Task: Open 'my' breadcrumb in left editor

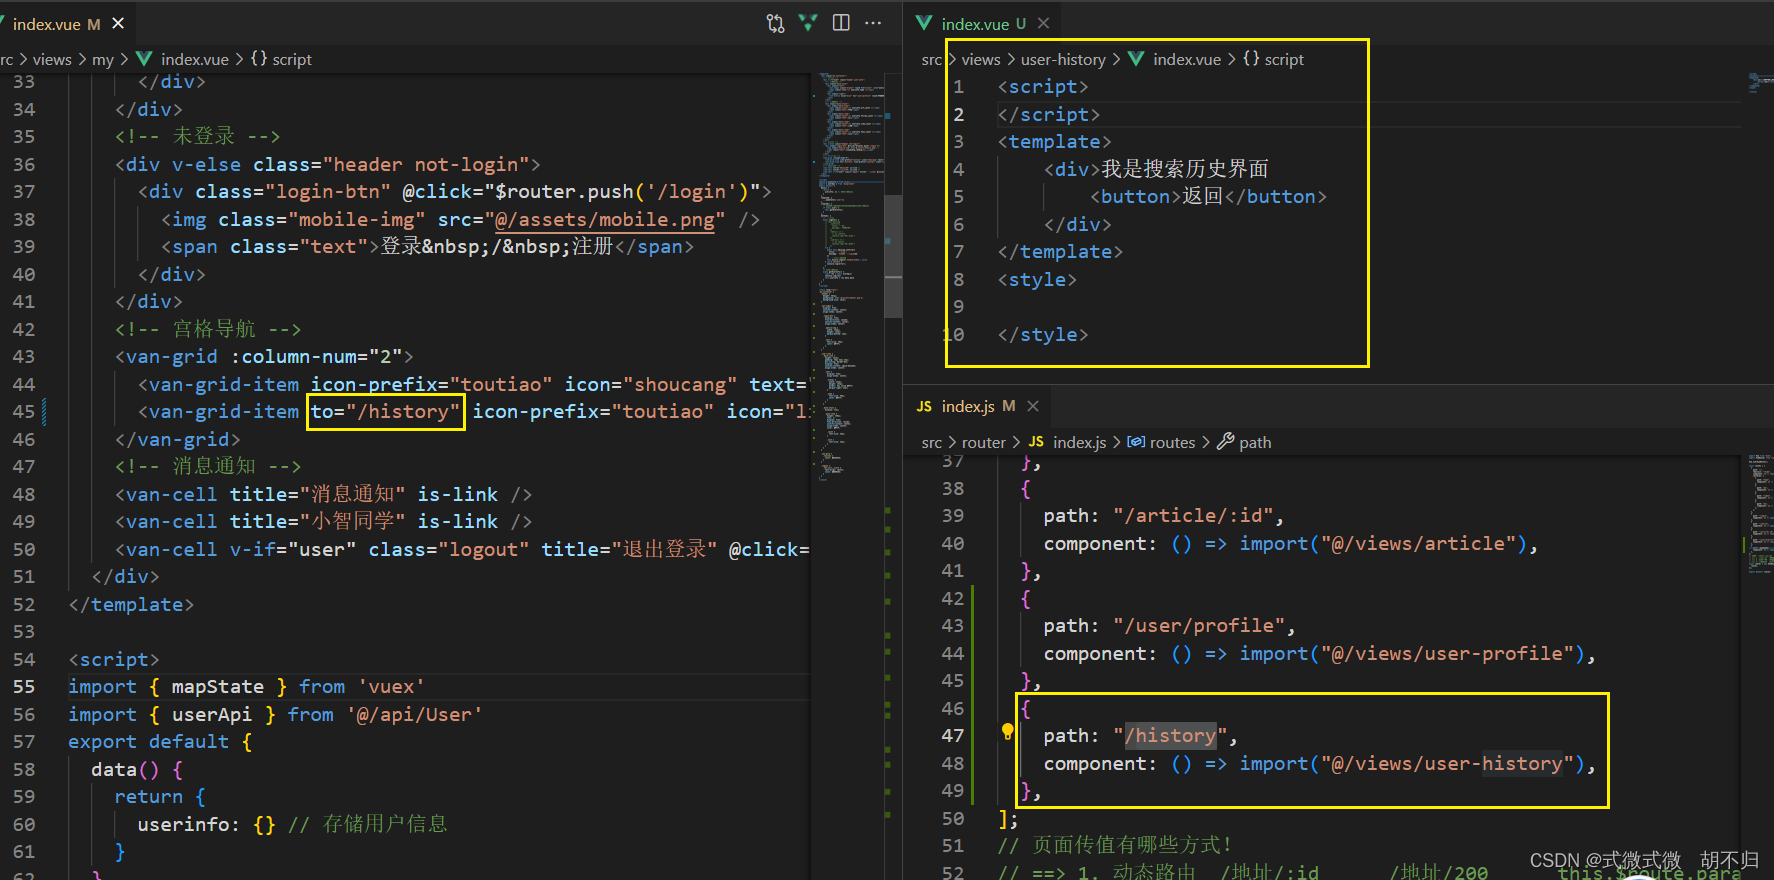Action: tap(103, 59)
